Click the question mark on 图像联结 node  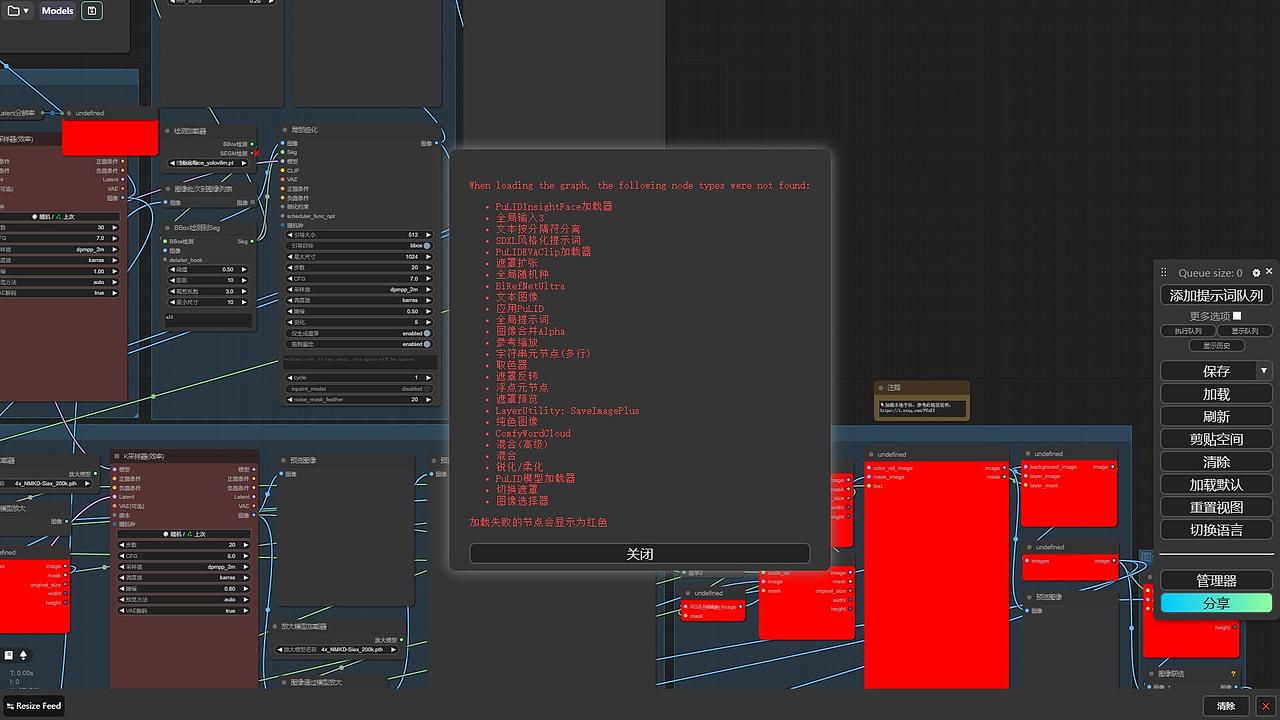[1233, 674]
